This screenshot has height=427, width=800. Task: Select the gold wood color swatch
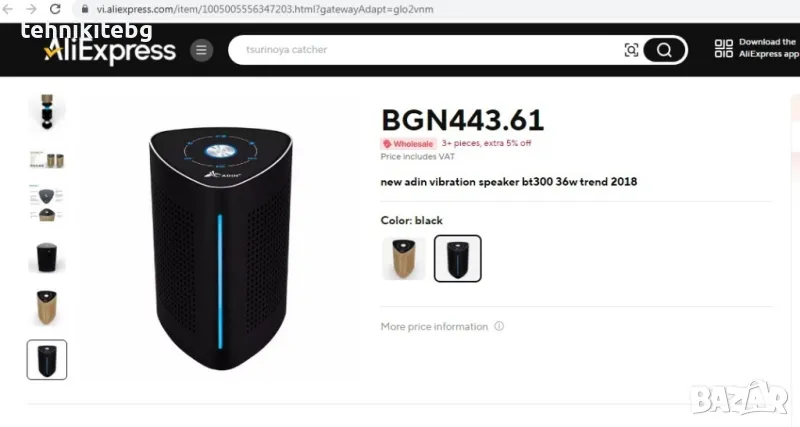tap(404, 259)
